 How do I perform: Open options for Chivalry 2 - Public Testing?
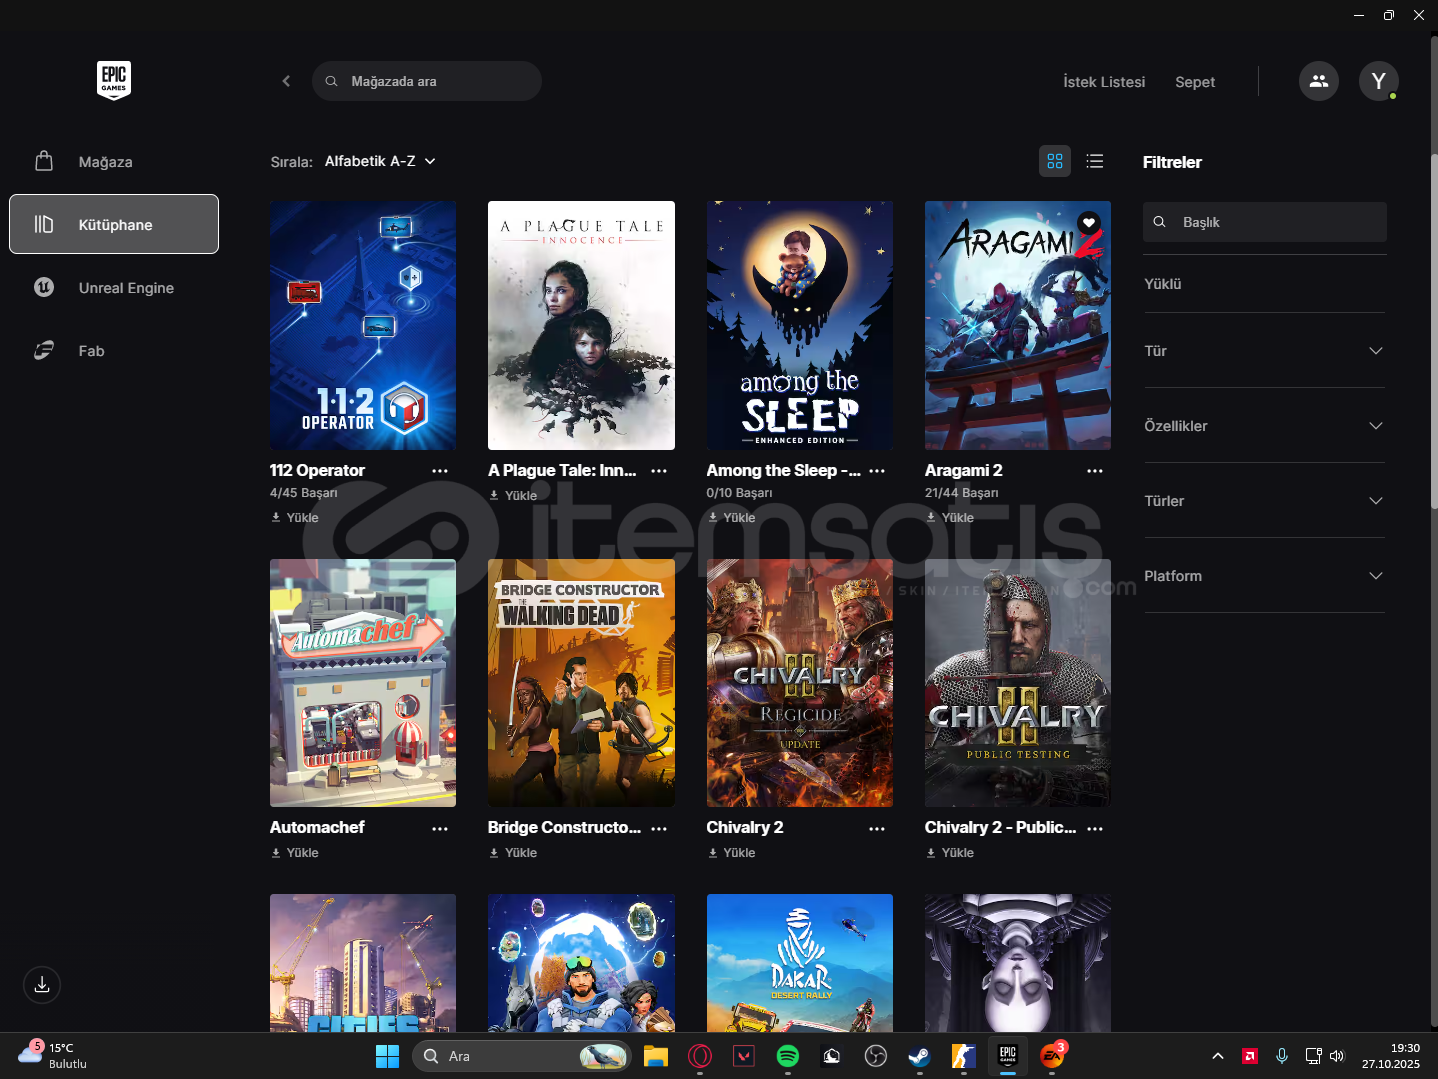tap(1095, 829)
